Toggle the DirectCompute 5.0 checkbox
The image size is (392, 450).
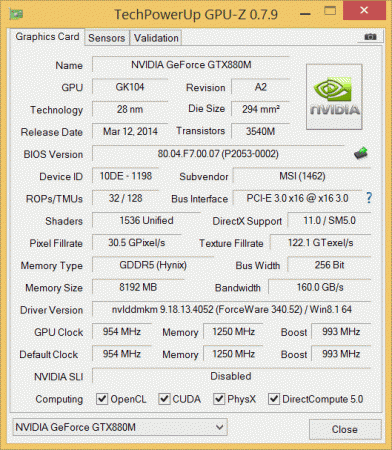(x=274, y=399)
